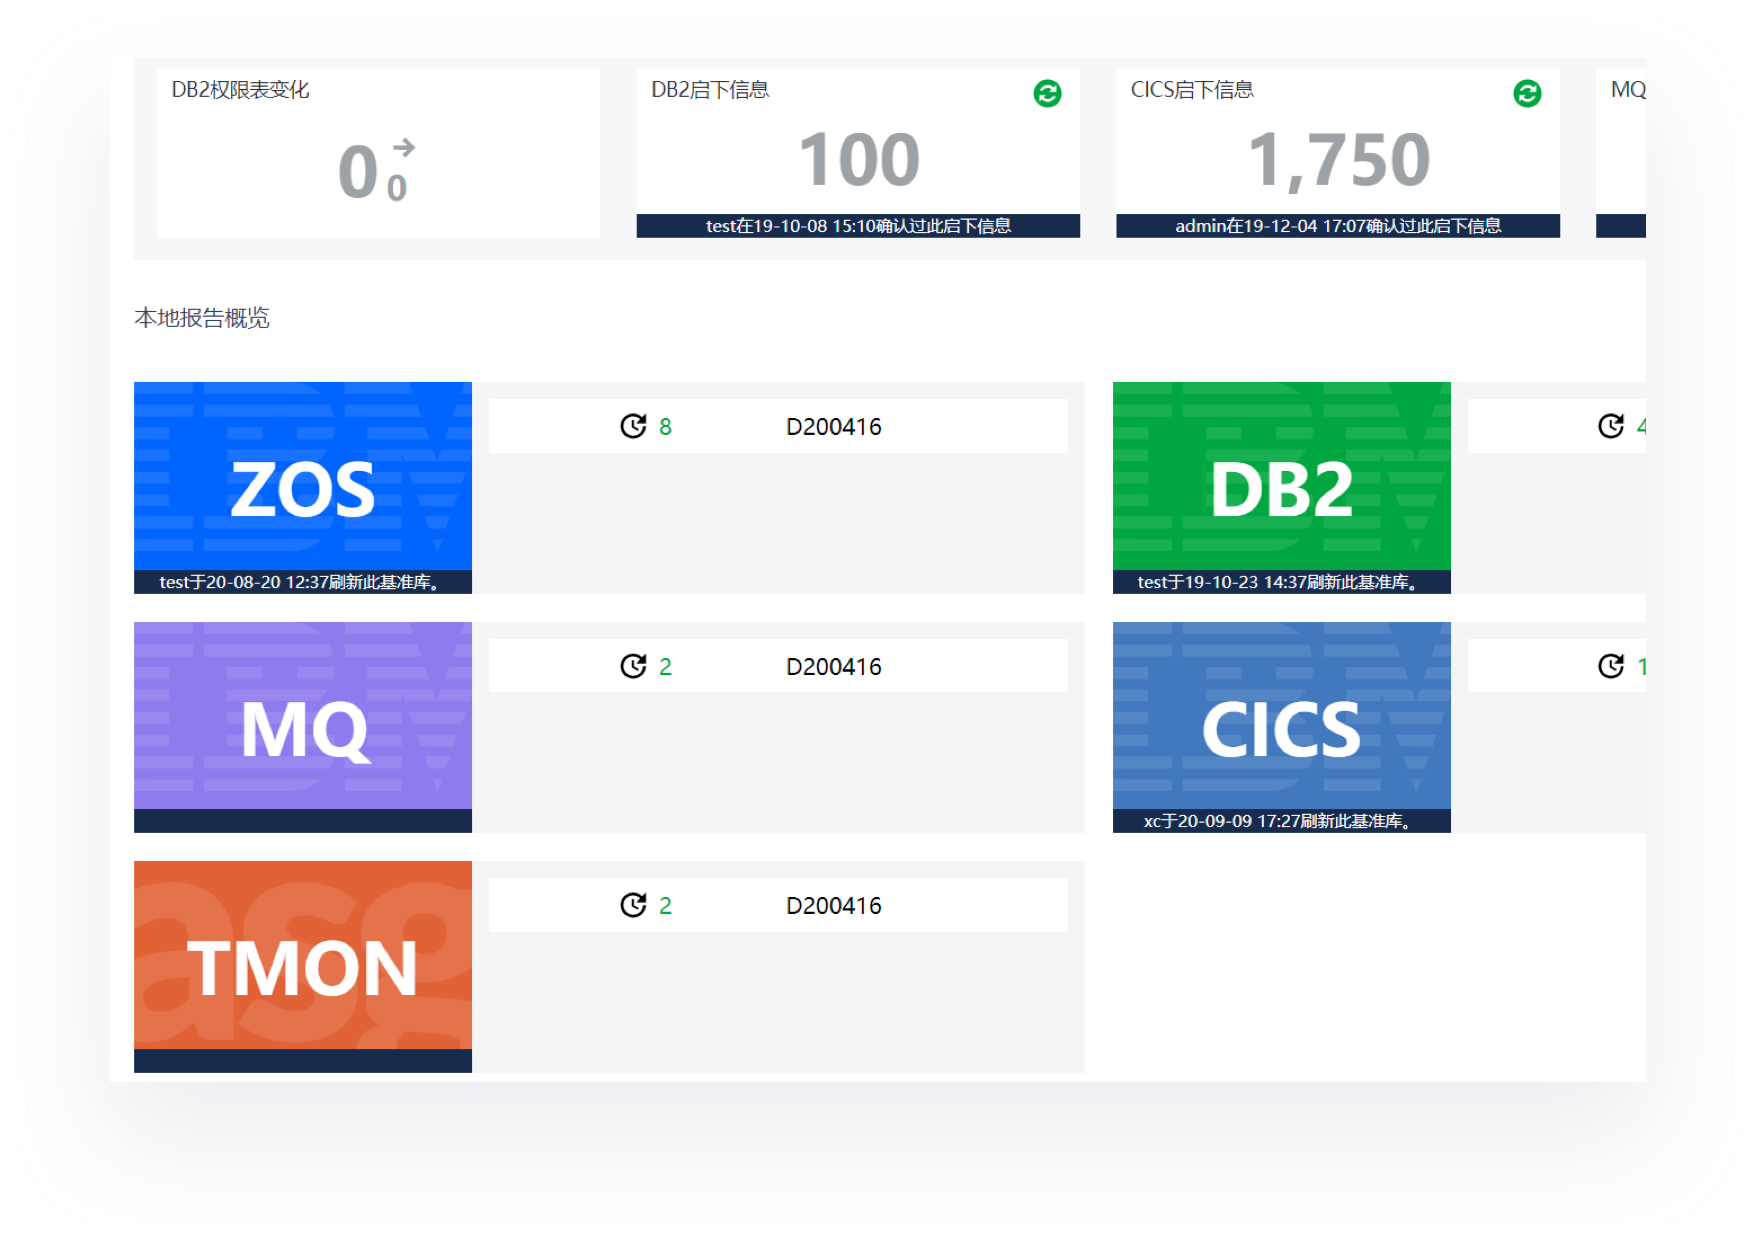Click the refresh clock icon in the CICS row

pyautogui.click(x=1611, y=666)
